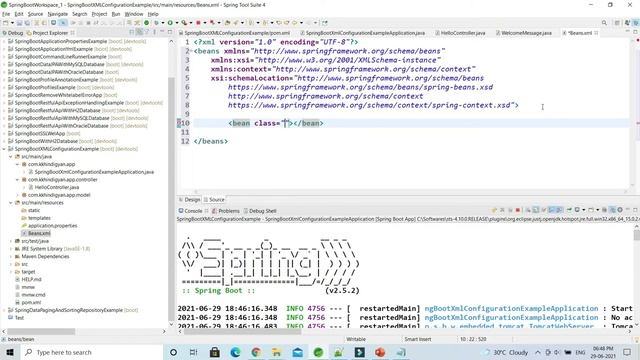This screenshot has height=360, width=640.
Task: Expand the Maven Dependencies node
Action: [11, 257]
